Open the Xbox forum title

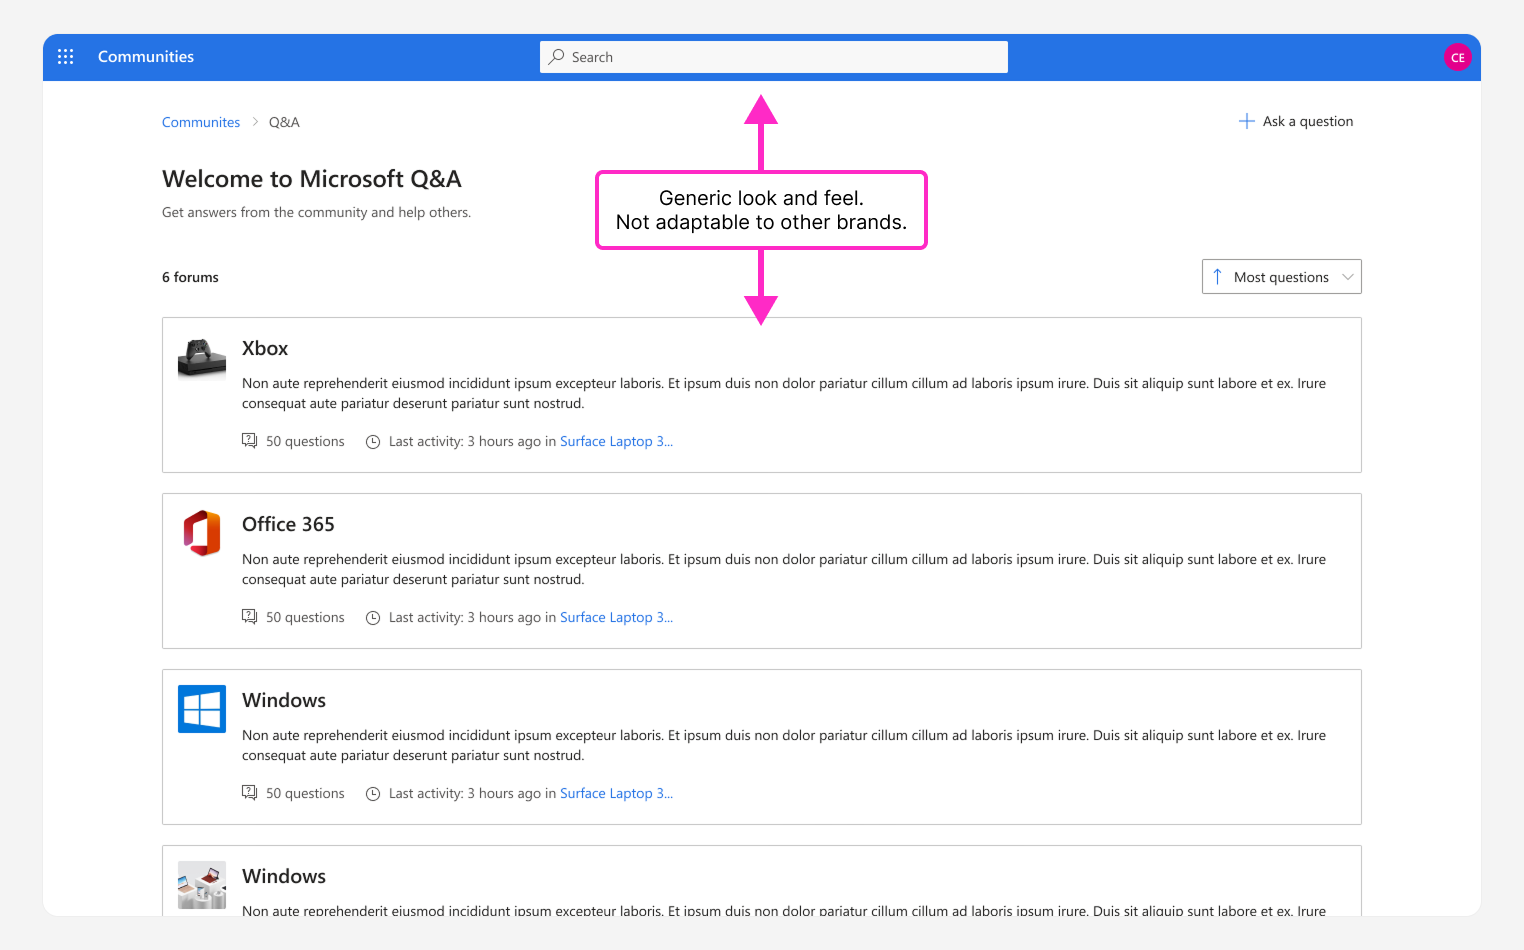(x=265, y=348)
